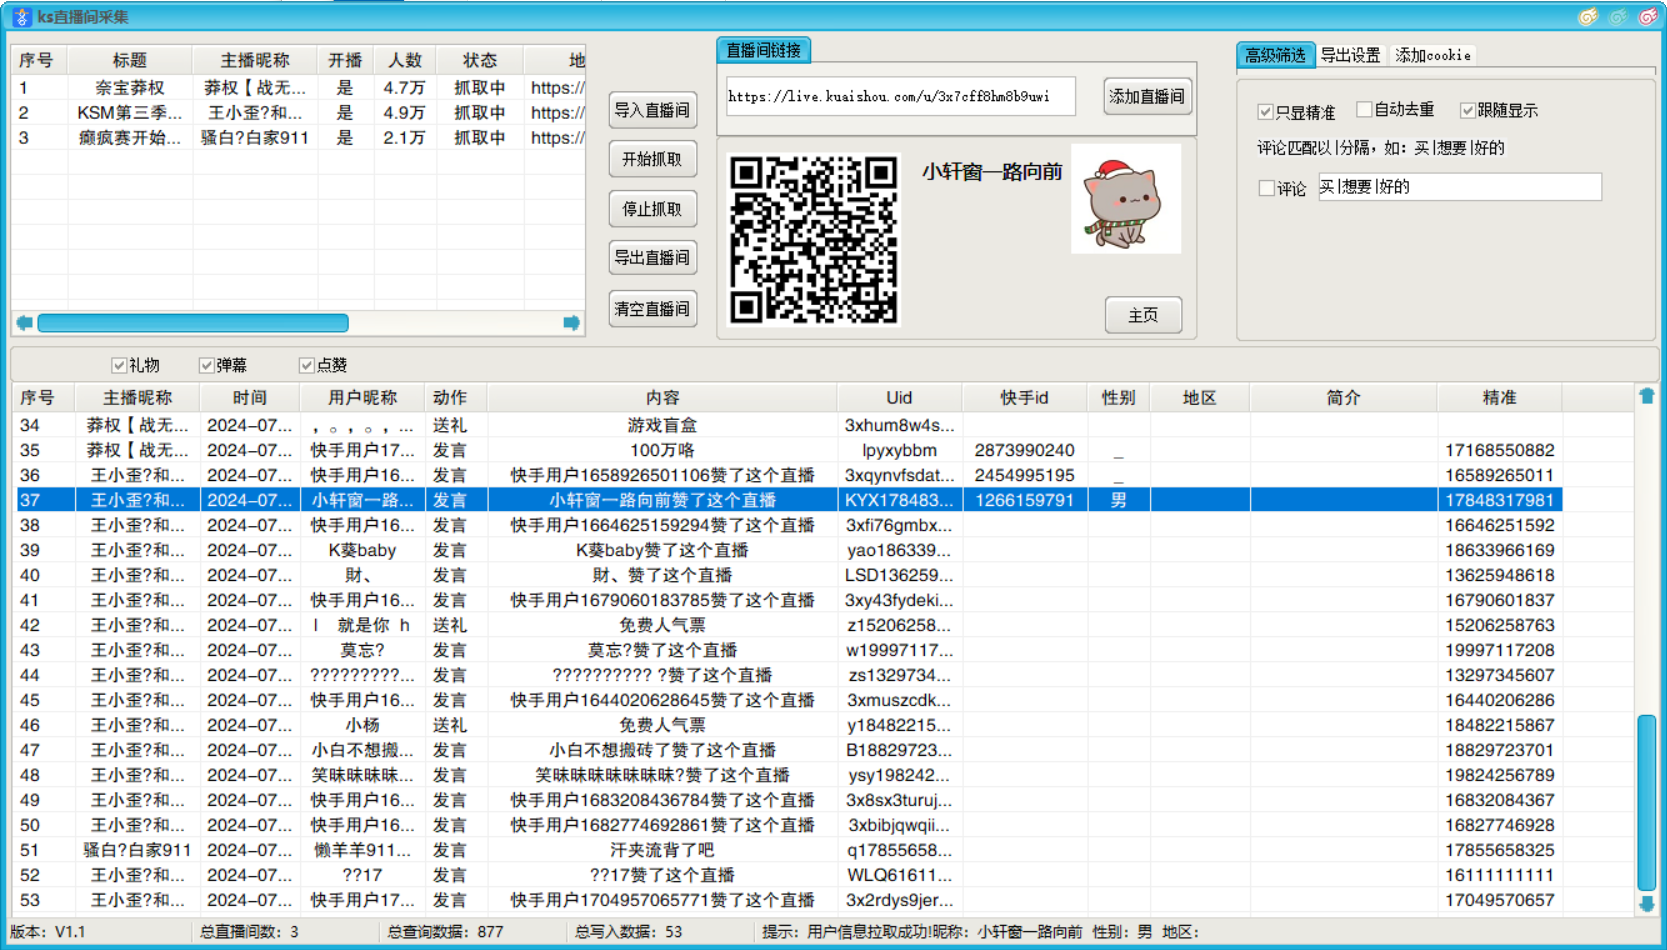Click the horizontal scrollbar thumb of room list
1667x950 pixels.
(193, 323)
